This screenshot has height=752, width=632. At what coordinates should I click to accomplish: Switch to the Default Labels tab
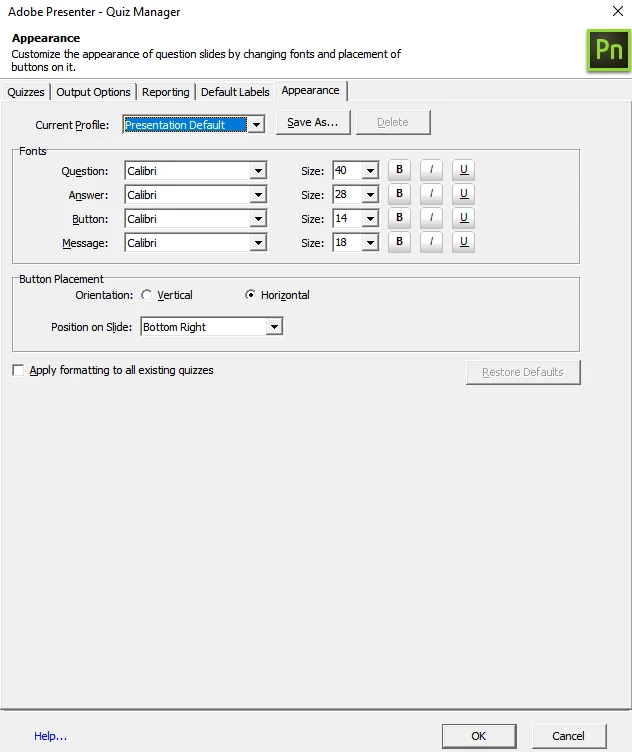tap(235, 92)
